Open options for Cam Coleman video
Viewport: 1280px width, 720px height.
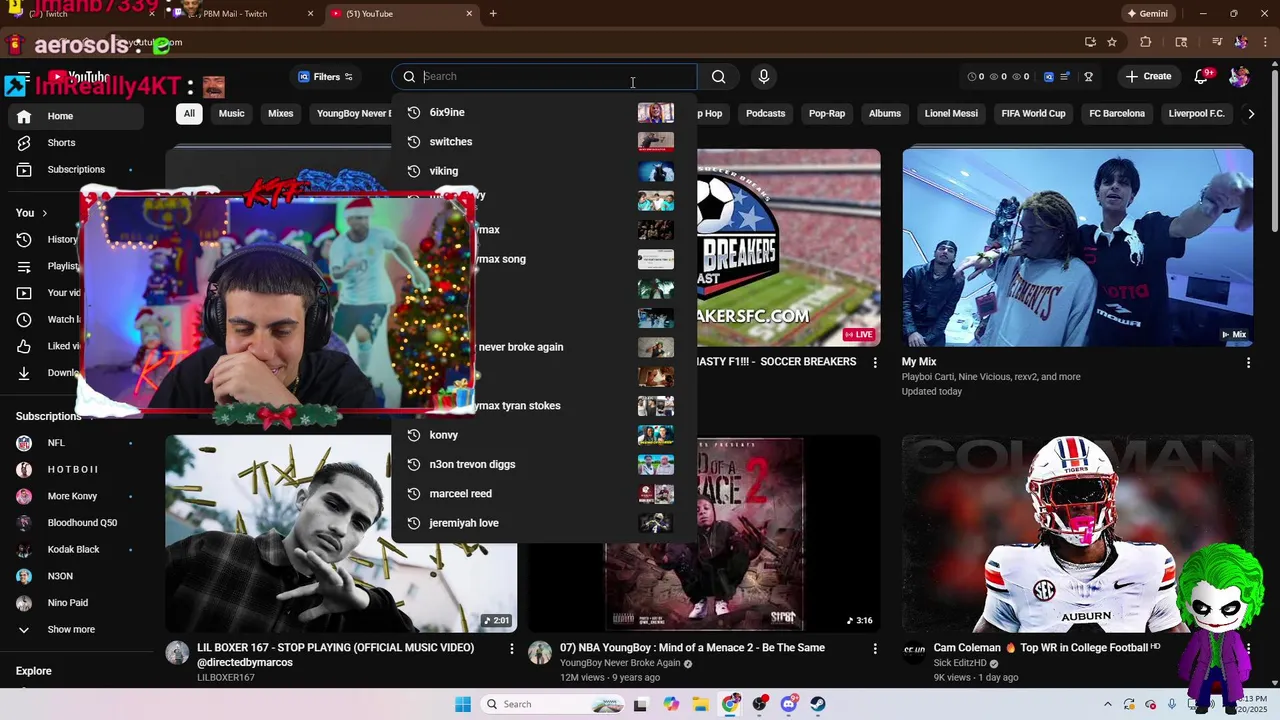coord(1248,649)
